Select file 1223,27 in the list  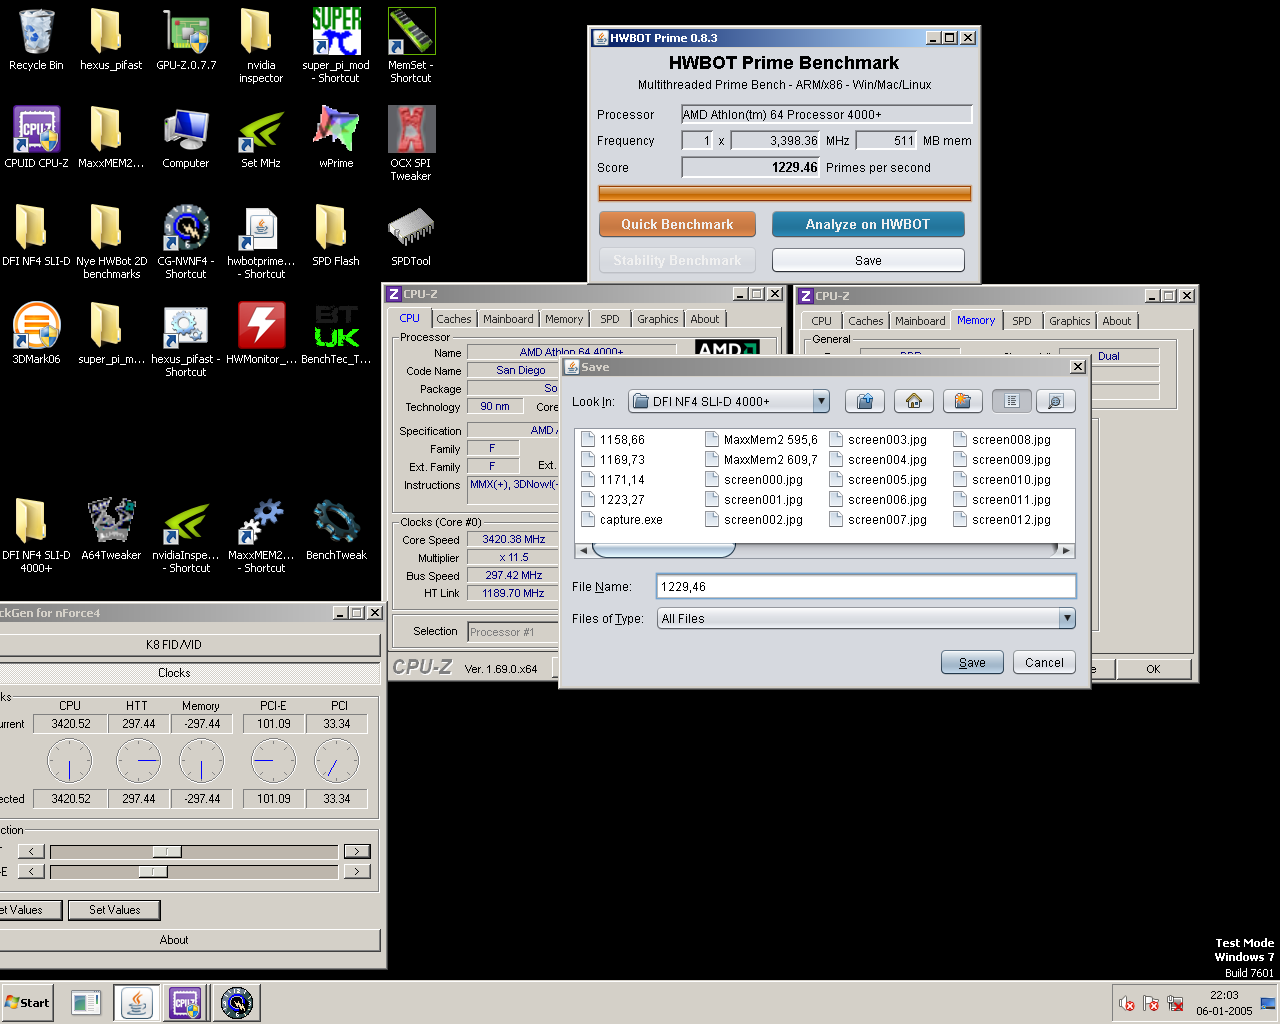pyautogui.click(x=613, y=499)
